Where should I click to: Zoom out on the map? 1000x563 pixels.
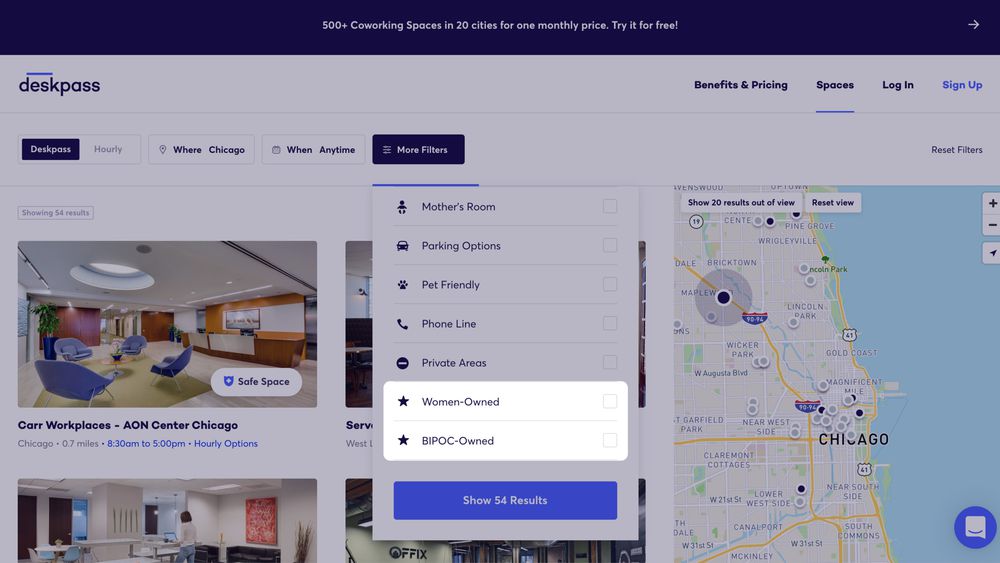992,225
